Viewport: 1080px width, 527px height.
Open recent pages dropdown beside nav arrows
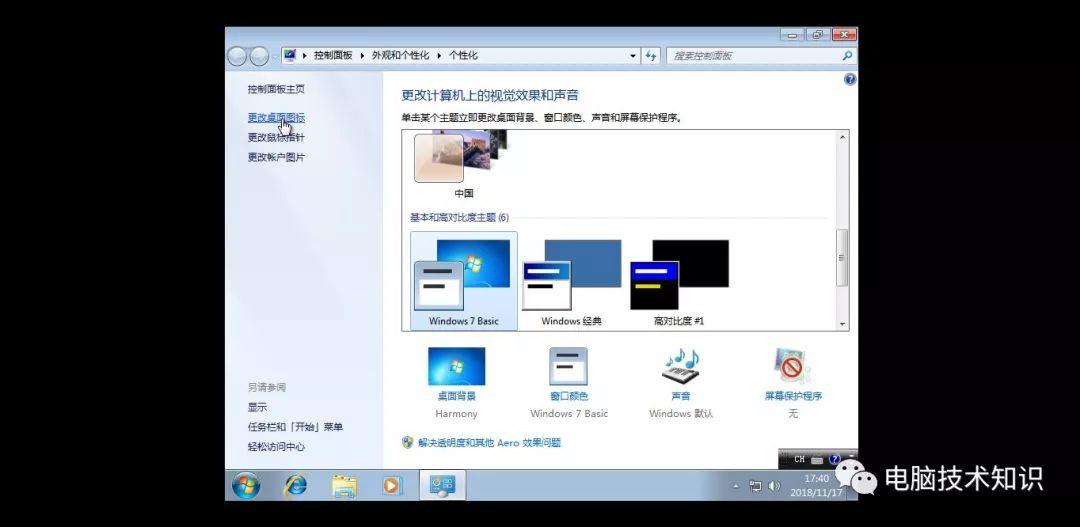tap(274, 56)
